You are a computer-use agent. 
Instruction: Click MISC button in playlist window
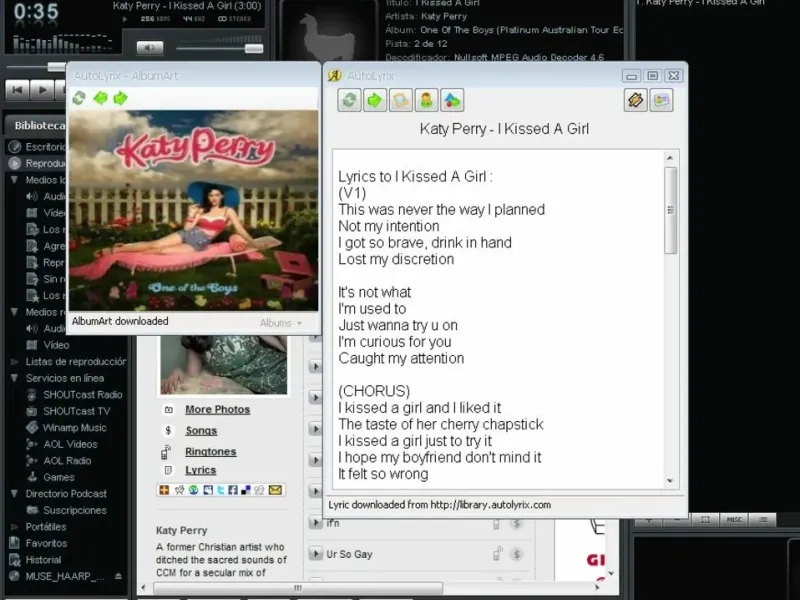pyautogui.click(x=734, y=519)
